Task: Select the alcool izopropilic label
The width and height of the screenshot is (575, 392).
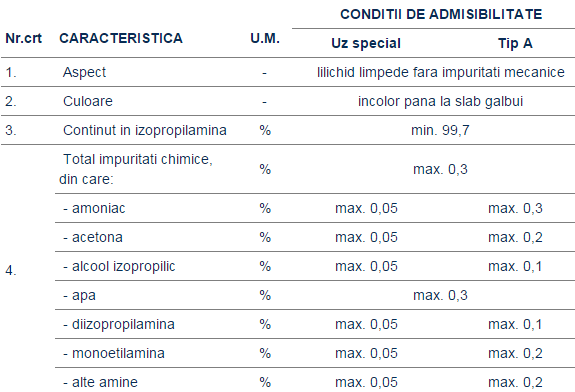Action: coord(119,267)
